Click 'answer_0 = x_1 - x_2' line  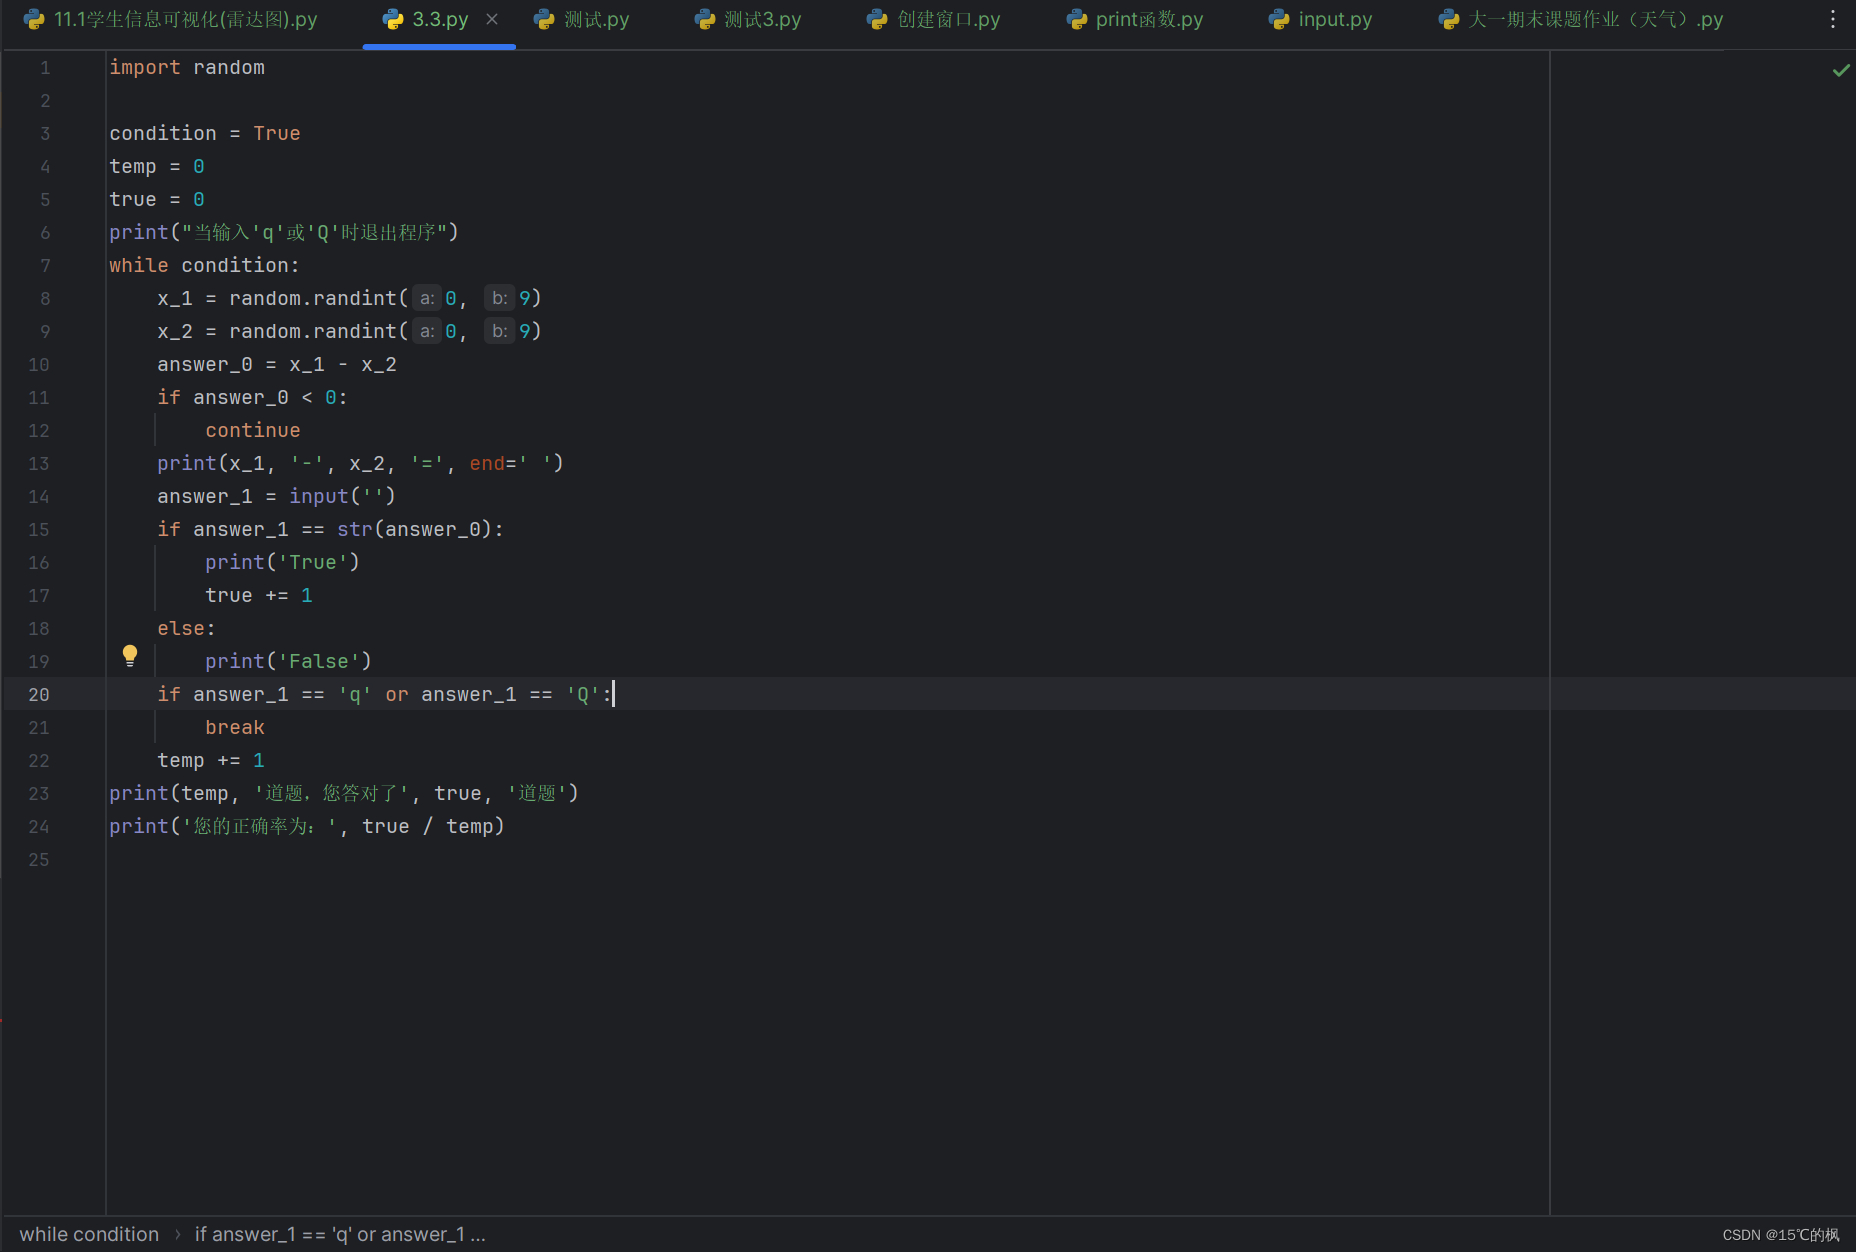pyautogui.click(x=277, y=364)
